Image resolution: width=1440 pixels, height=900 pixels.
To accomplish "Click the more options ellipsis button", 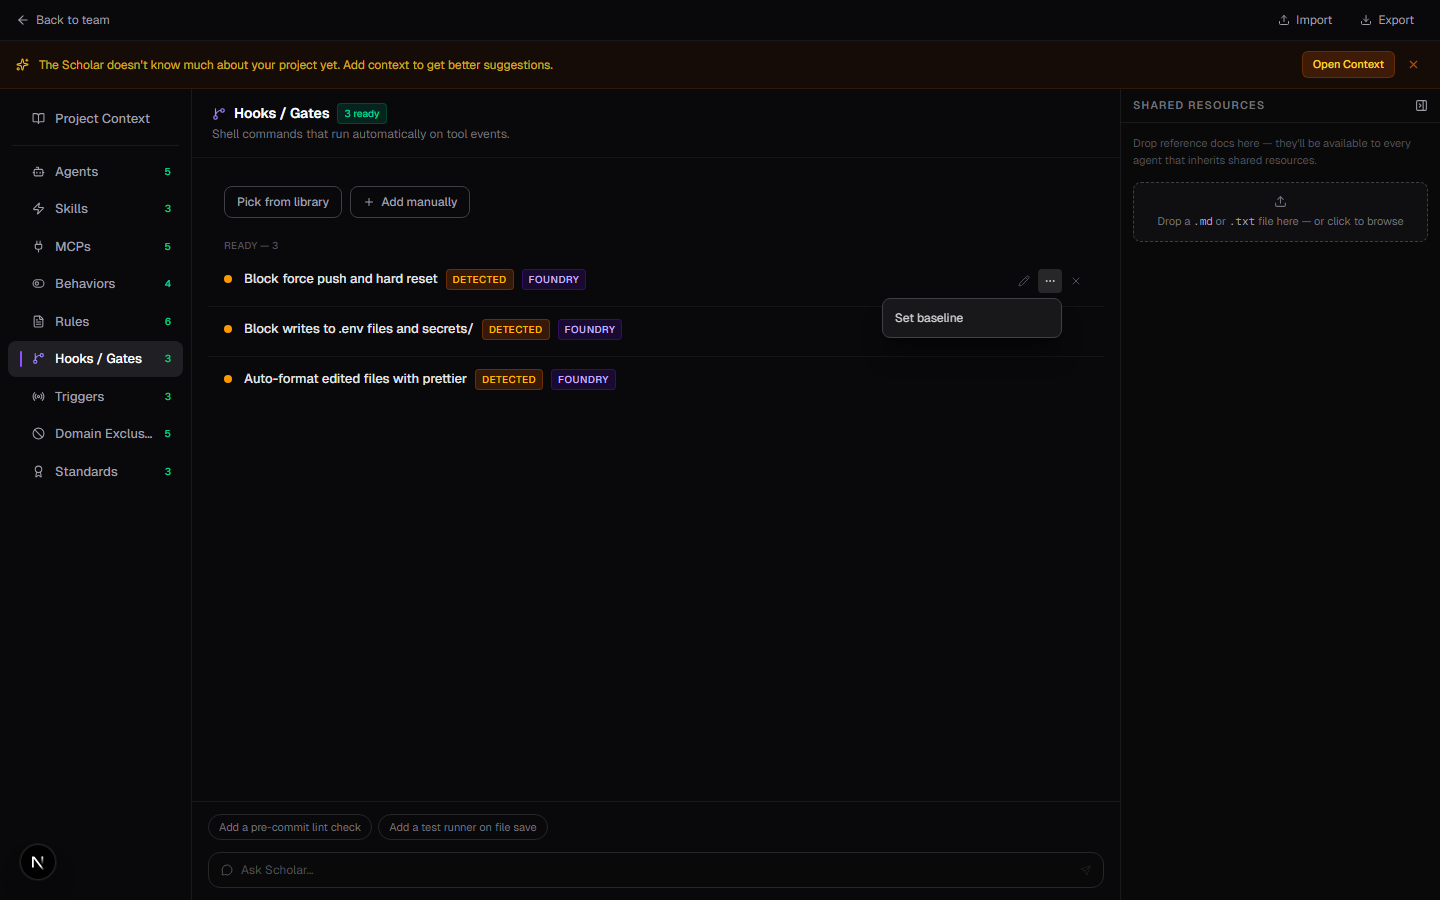I will (x=1050, y=281).
